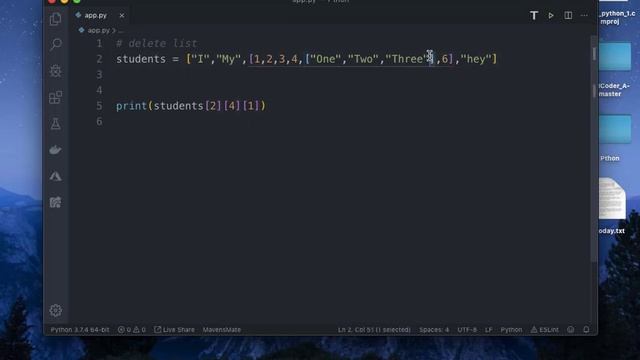640x360 pixels.
Task: Select language mode Python in status bar
Action: (x=511, y=329)
